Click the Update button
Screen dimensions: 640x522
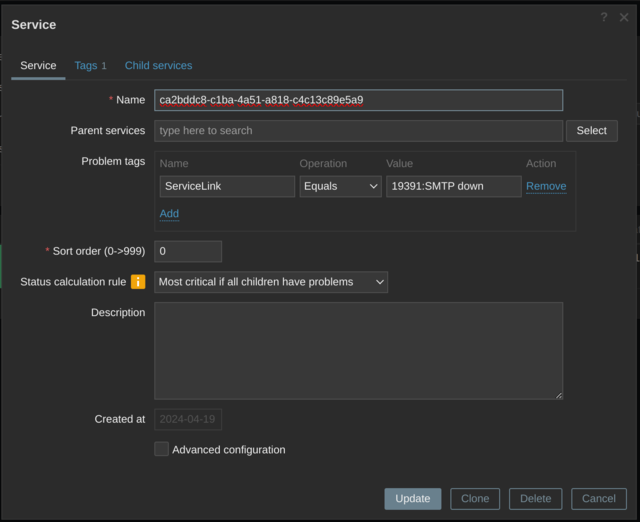point(413,499)
